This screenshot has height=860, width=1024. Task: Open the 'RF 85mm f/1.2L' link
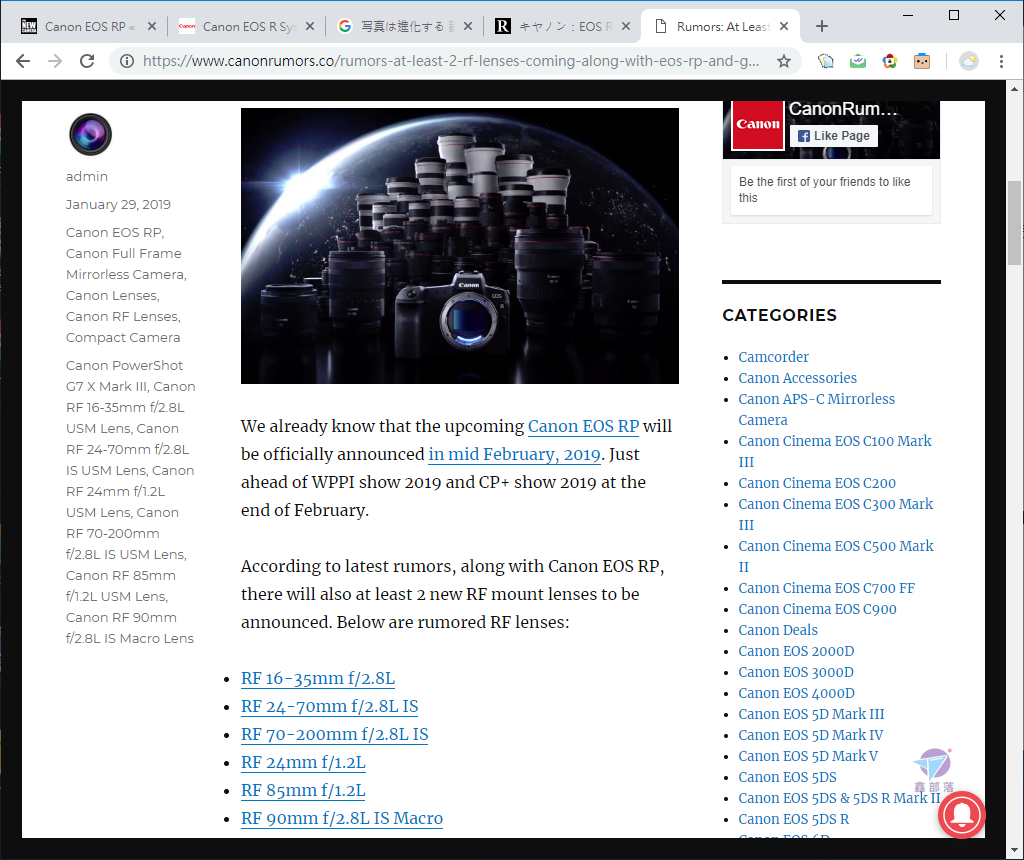303,791
